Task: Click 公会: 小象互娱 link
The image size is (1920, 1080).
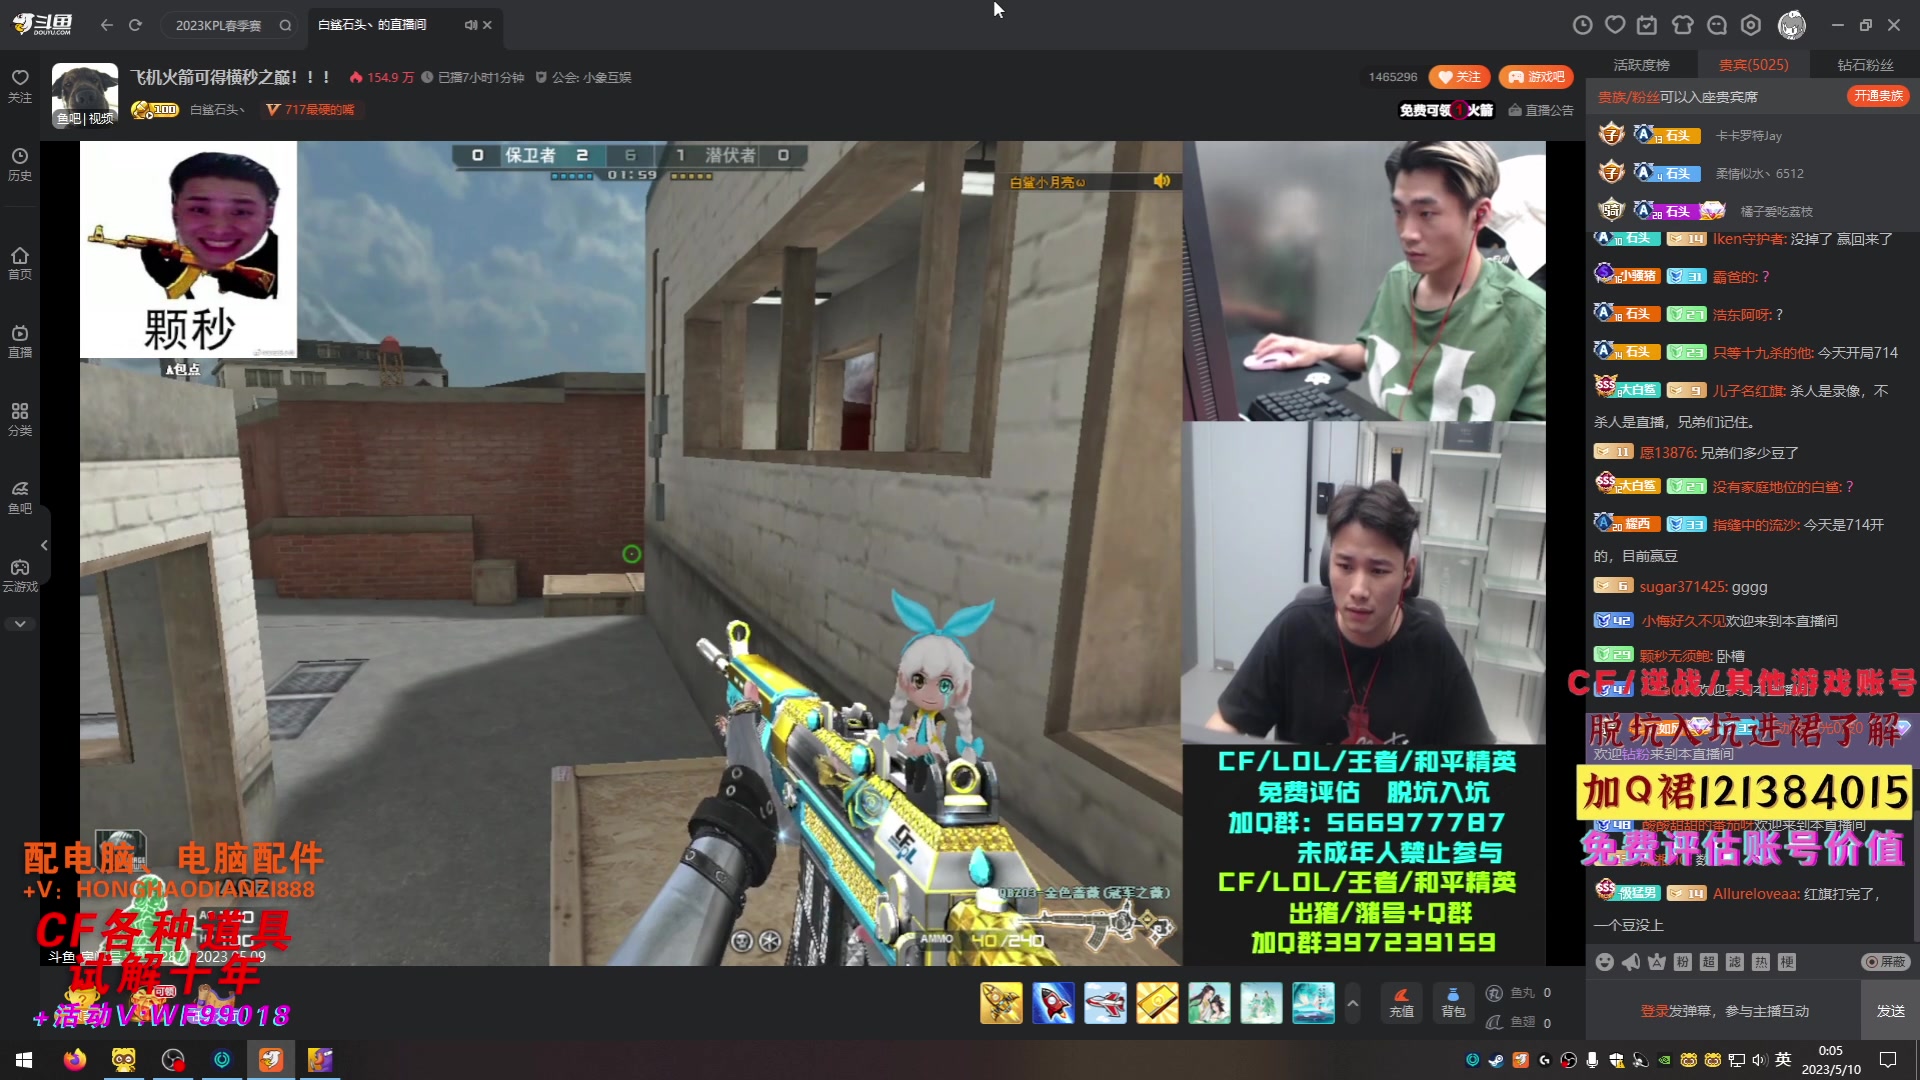Action: point(583,77)
